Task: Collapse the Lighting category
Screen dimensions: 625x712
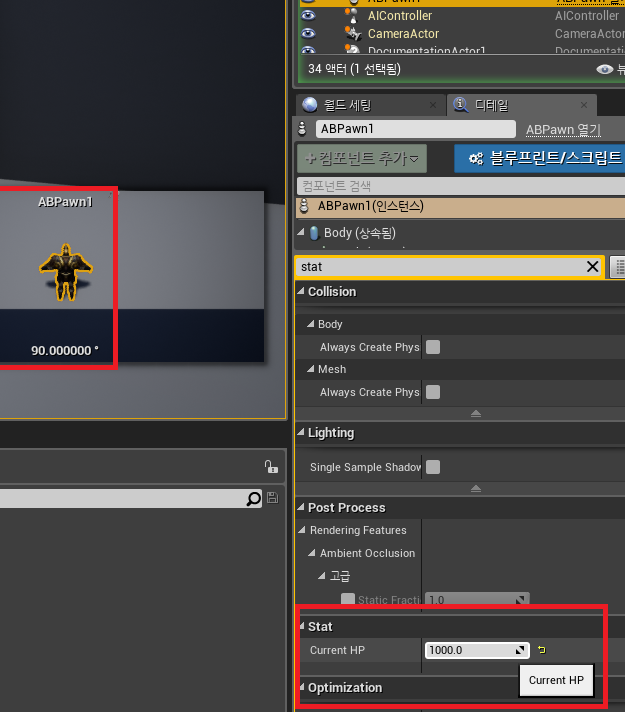Action: 301,432
